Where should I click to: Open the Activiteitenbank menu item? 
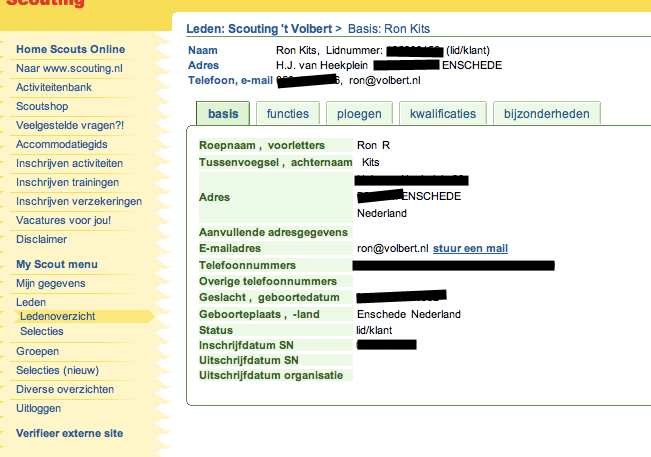pyautogui.click(x=54, y=88)
